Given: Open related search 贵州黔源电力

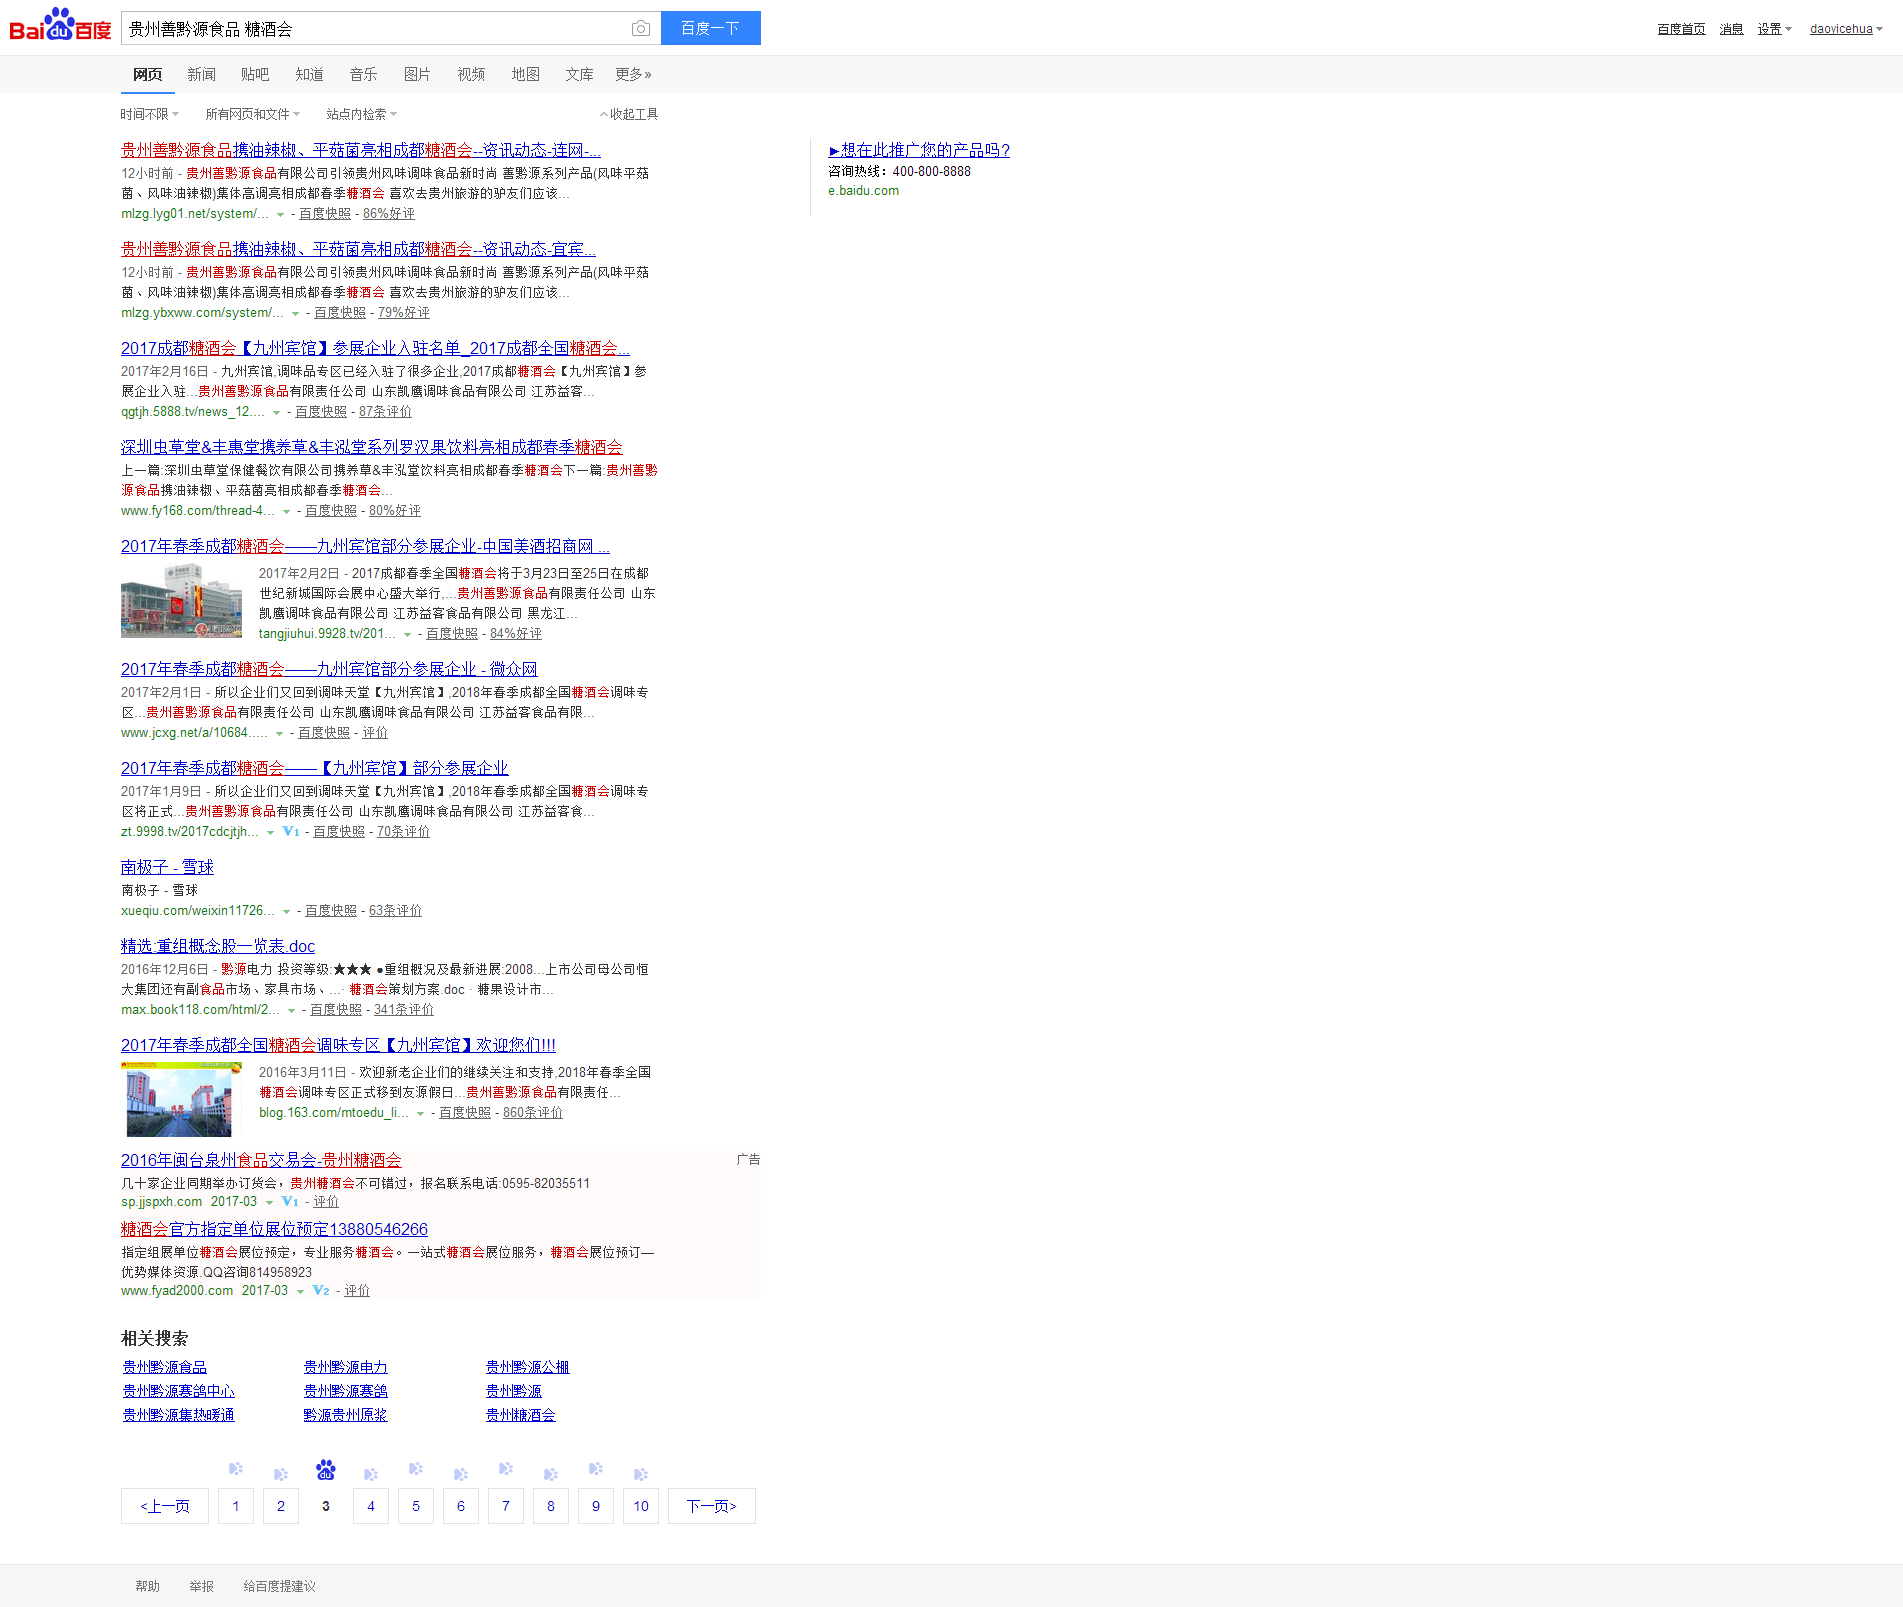Looking at the screenshot, I should (x=346, y=1367).
